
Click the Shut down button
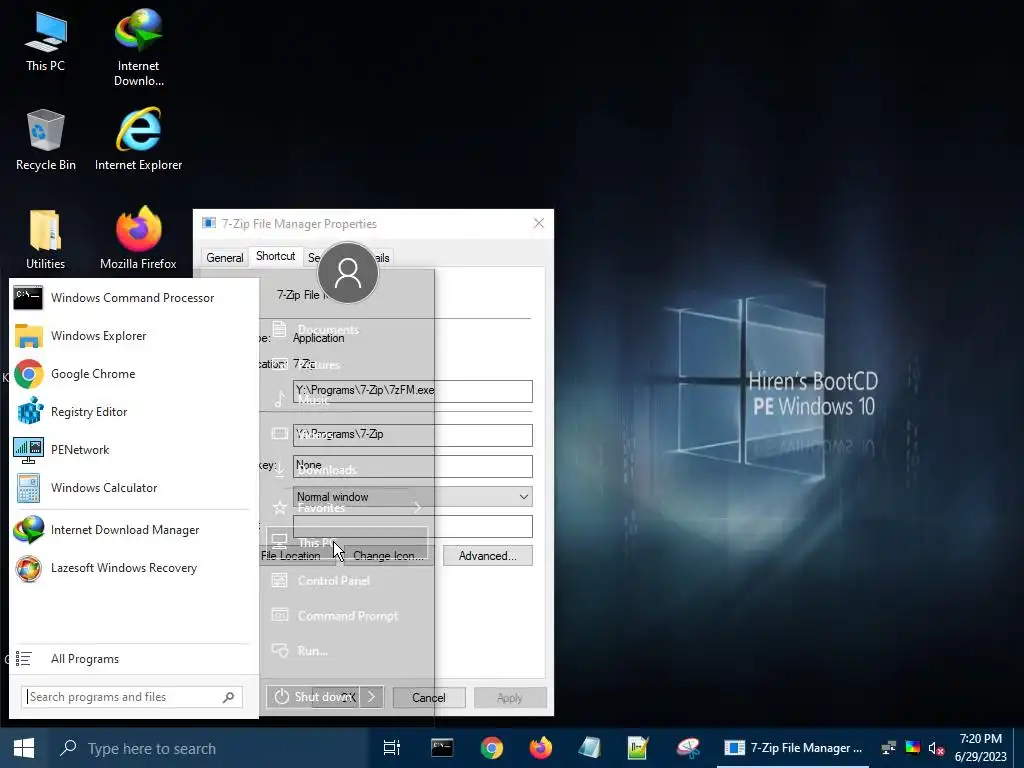[x=315, y=697]
